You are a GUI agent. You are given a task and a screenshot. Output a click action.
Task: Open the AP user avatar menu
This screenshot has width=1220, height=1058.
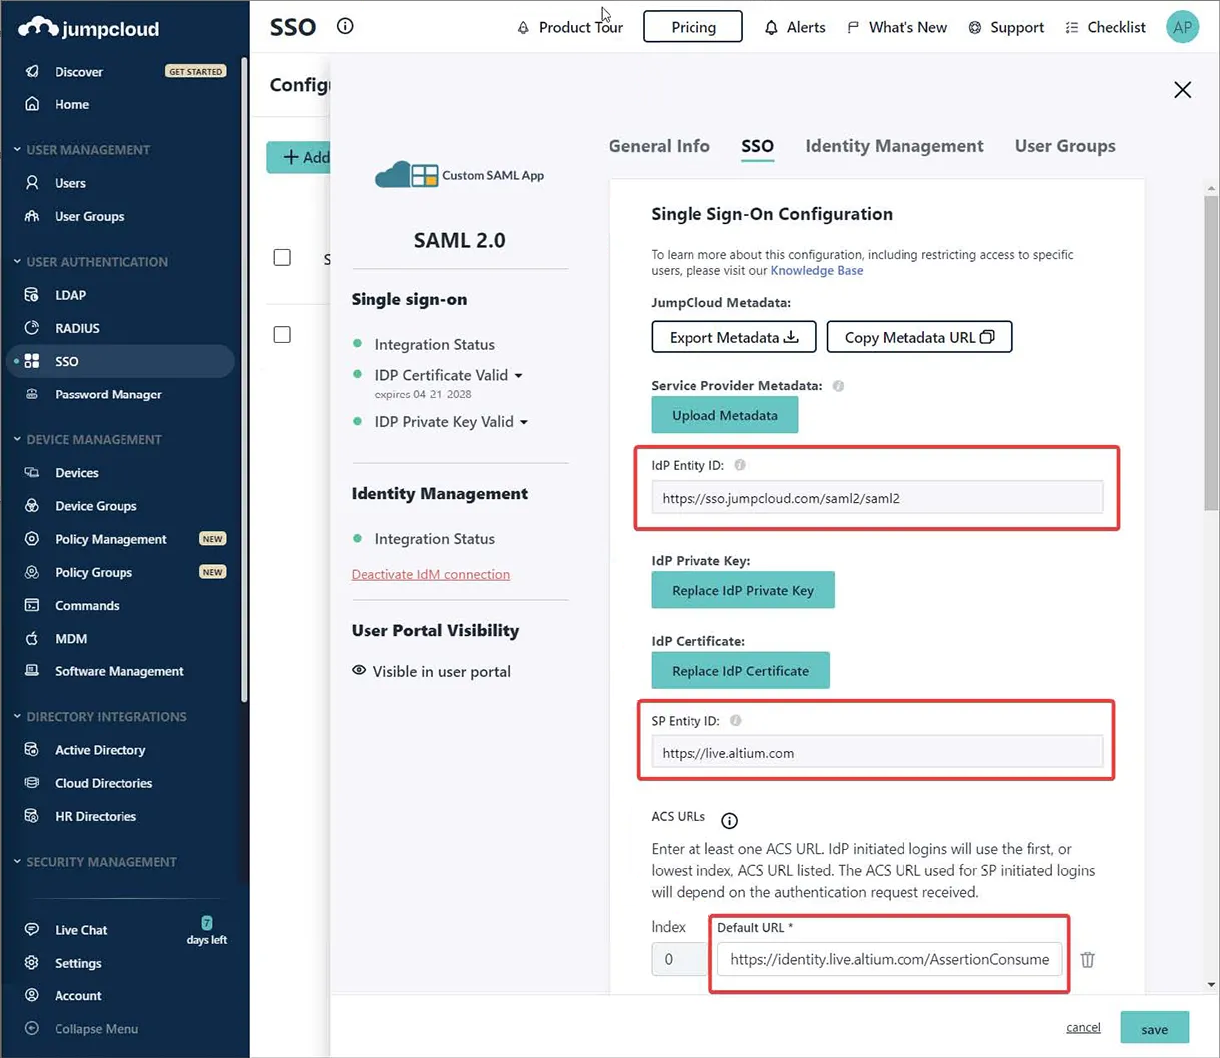point(1183,27)
